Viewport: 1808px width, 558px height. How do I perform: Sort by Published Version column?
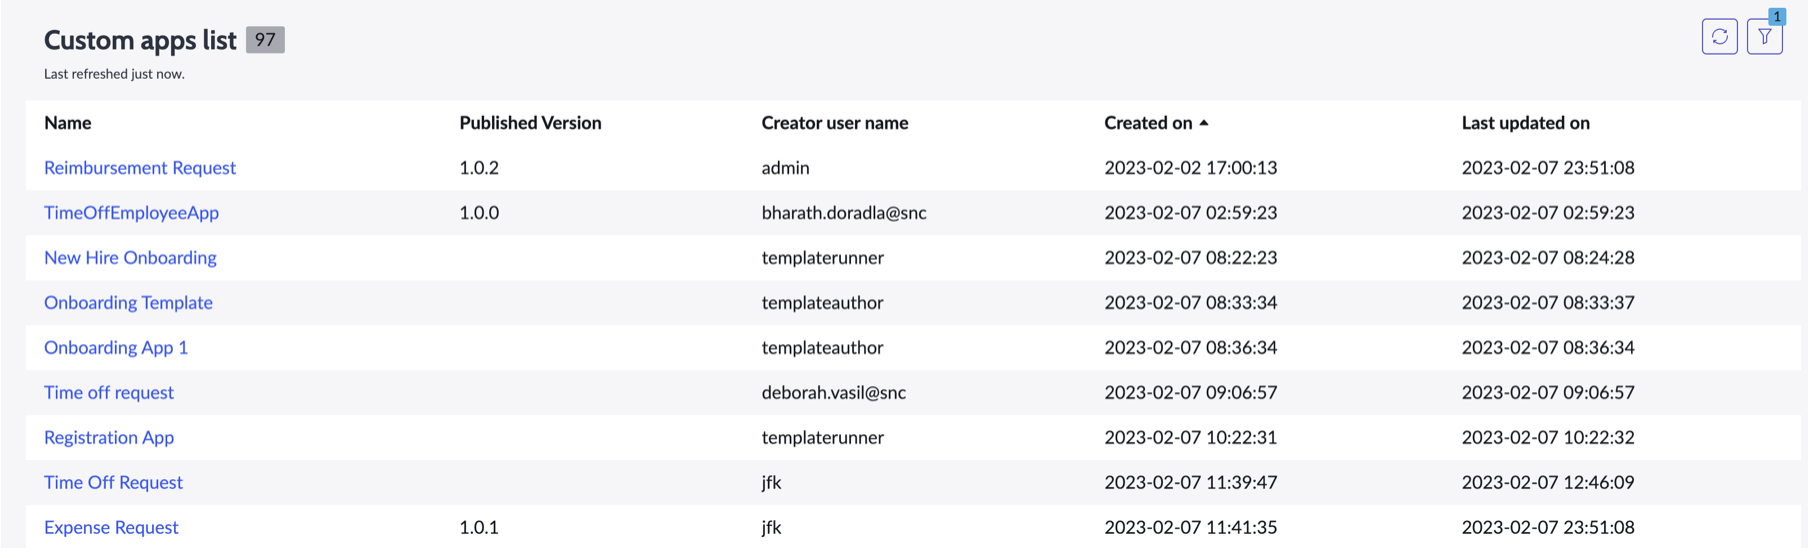pyautogui.click(x=530, y=122)
